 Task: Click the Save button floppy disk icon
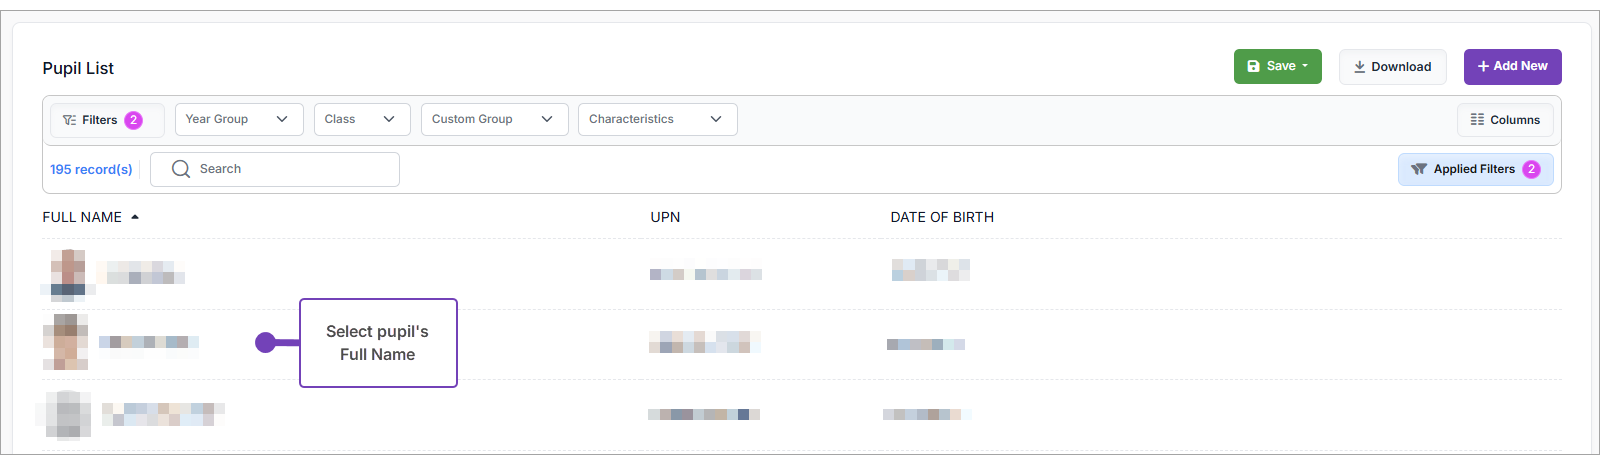(x=1253, y=67)
